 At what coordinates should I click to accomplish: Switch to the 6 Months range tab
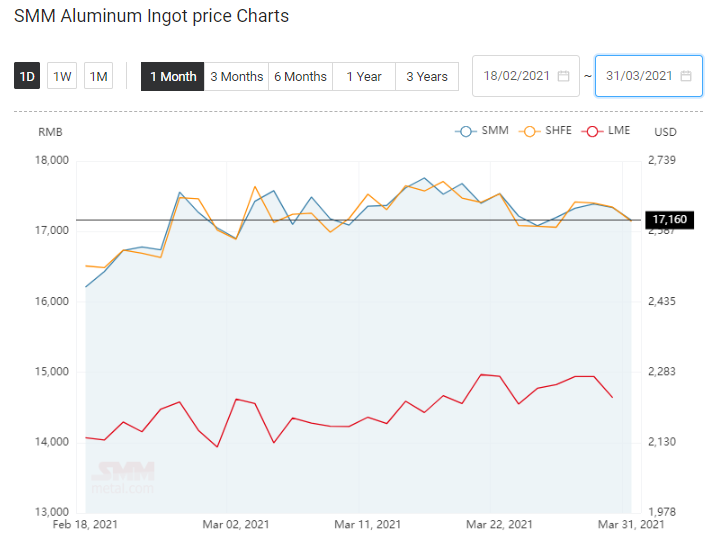click(301, 77)
